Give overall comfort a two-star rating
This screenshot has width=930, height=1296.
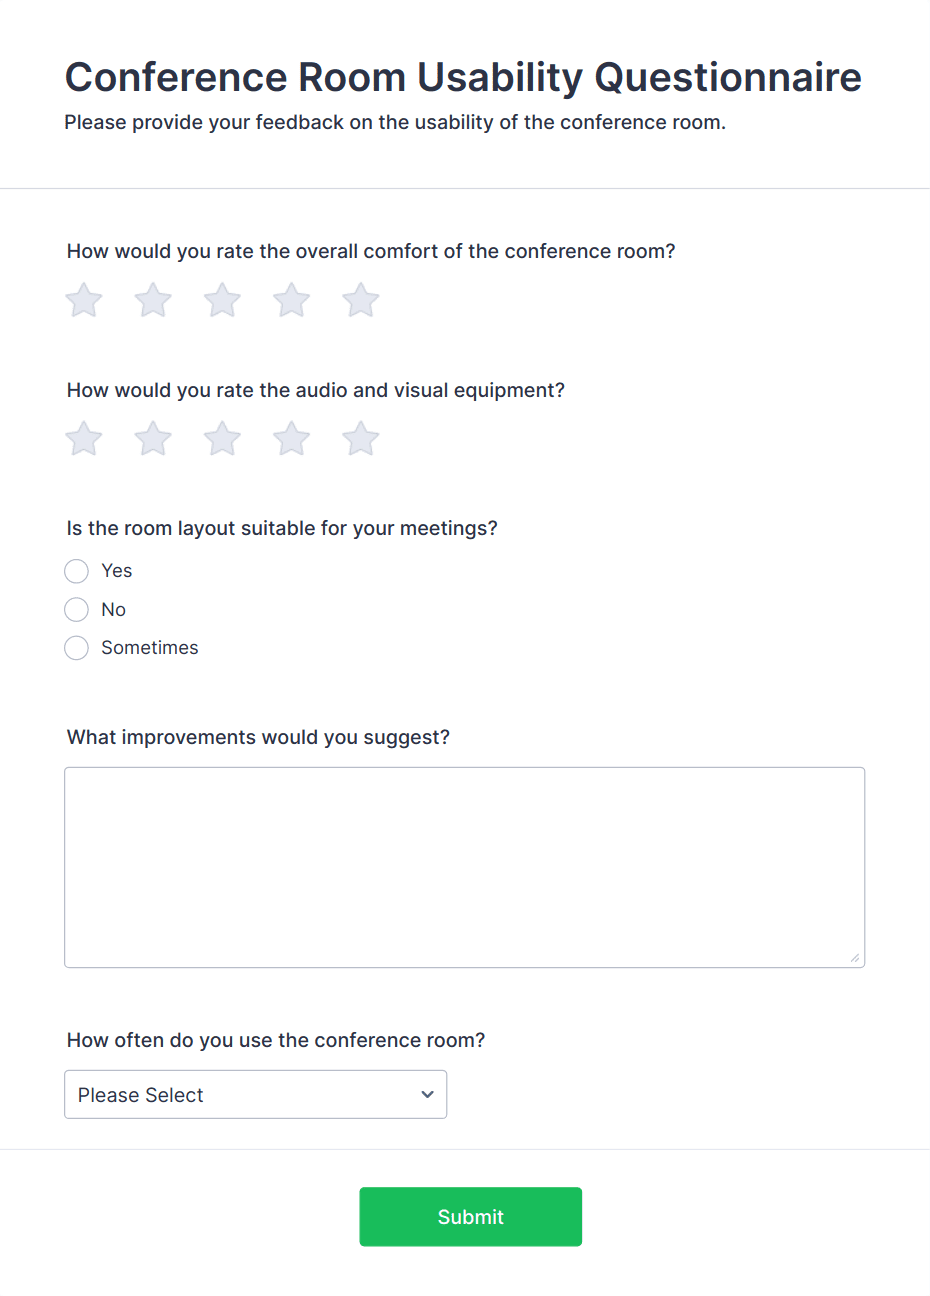153,300
